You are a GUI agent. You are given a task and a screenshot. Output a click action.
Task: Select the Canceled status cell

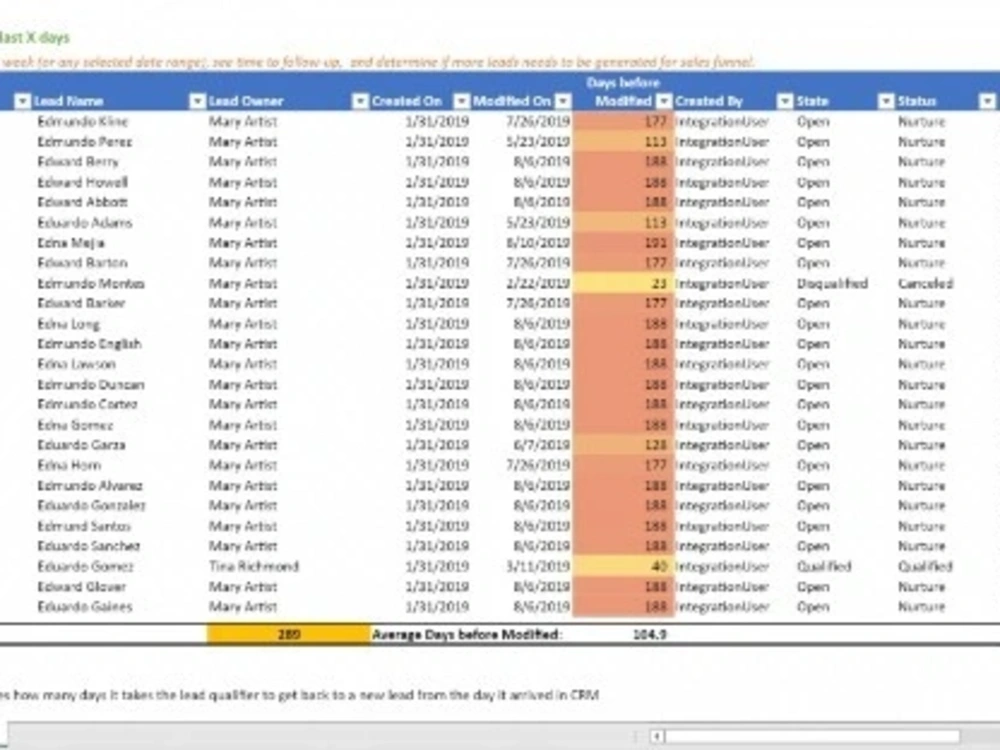(x=925, y=283)
